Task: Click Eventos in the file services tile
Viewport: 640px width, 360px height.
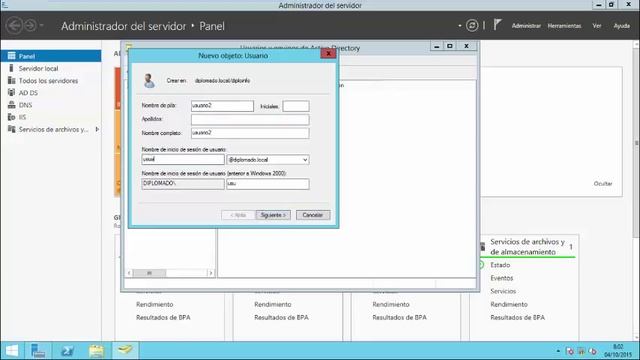Action: (502, 278)
